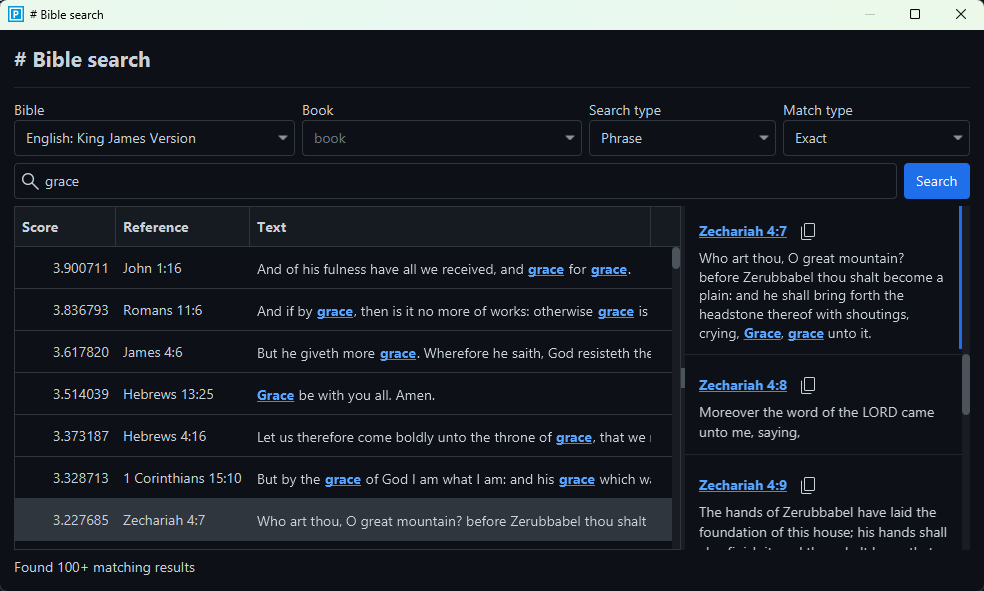Open the Zechariah 4:8 reference link

point(742,386)
